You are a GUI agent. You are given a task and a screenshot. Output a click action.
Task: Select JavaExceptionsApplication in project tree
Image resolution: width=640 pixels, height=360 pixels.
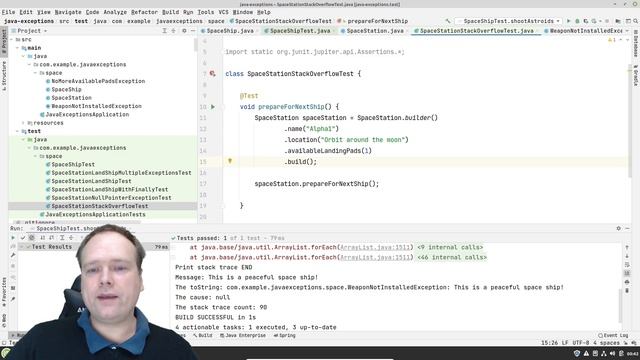point(87,115)
